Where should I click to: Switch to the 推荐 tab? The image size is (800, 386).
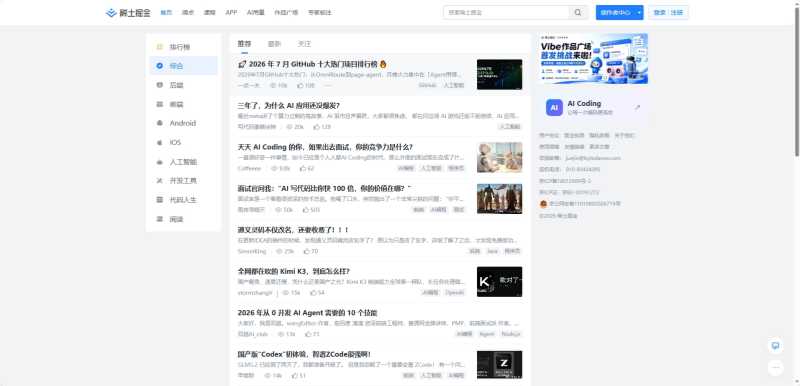click(x=244, y=44)
